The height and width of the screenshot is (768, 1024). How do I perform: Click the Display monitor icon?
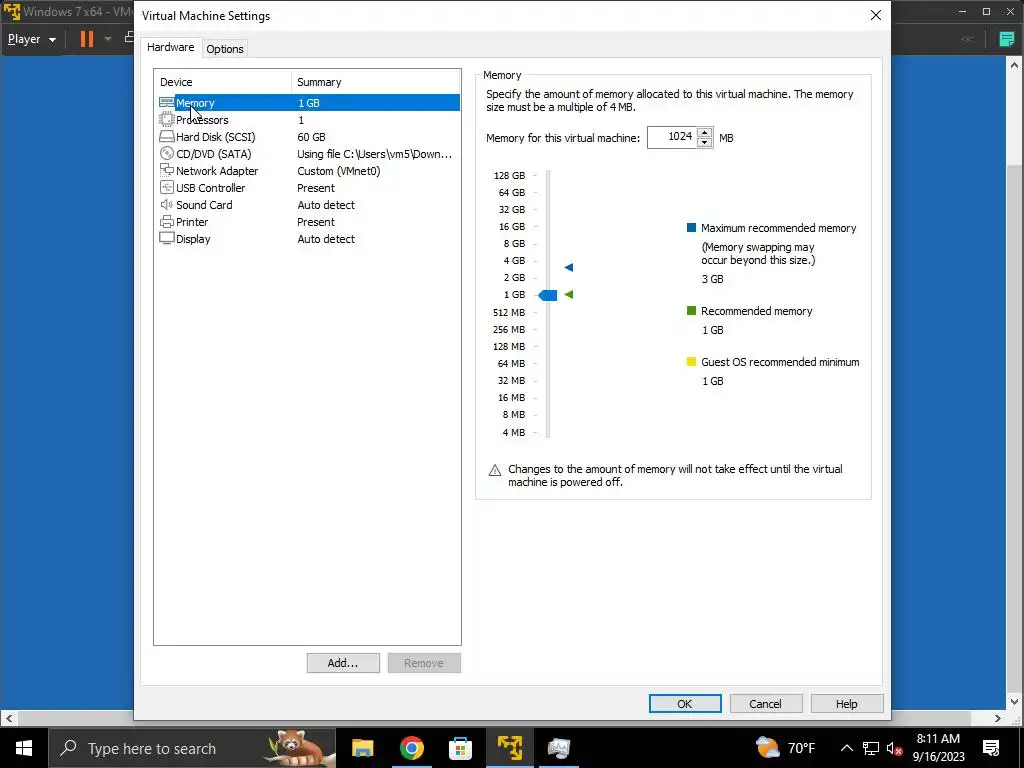(167, 238)
